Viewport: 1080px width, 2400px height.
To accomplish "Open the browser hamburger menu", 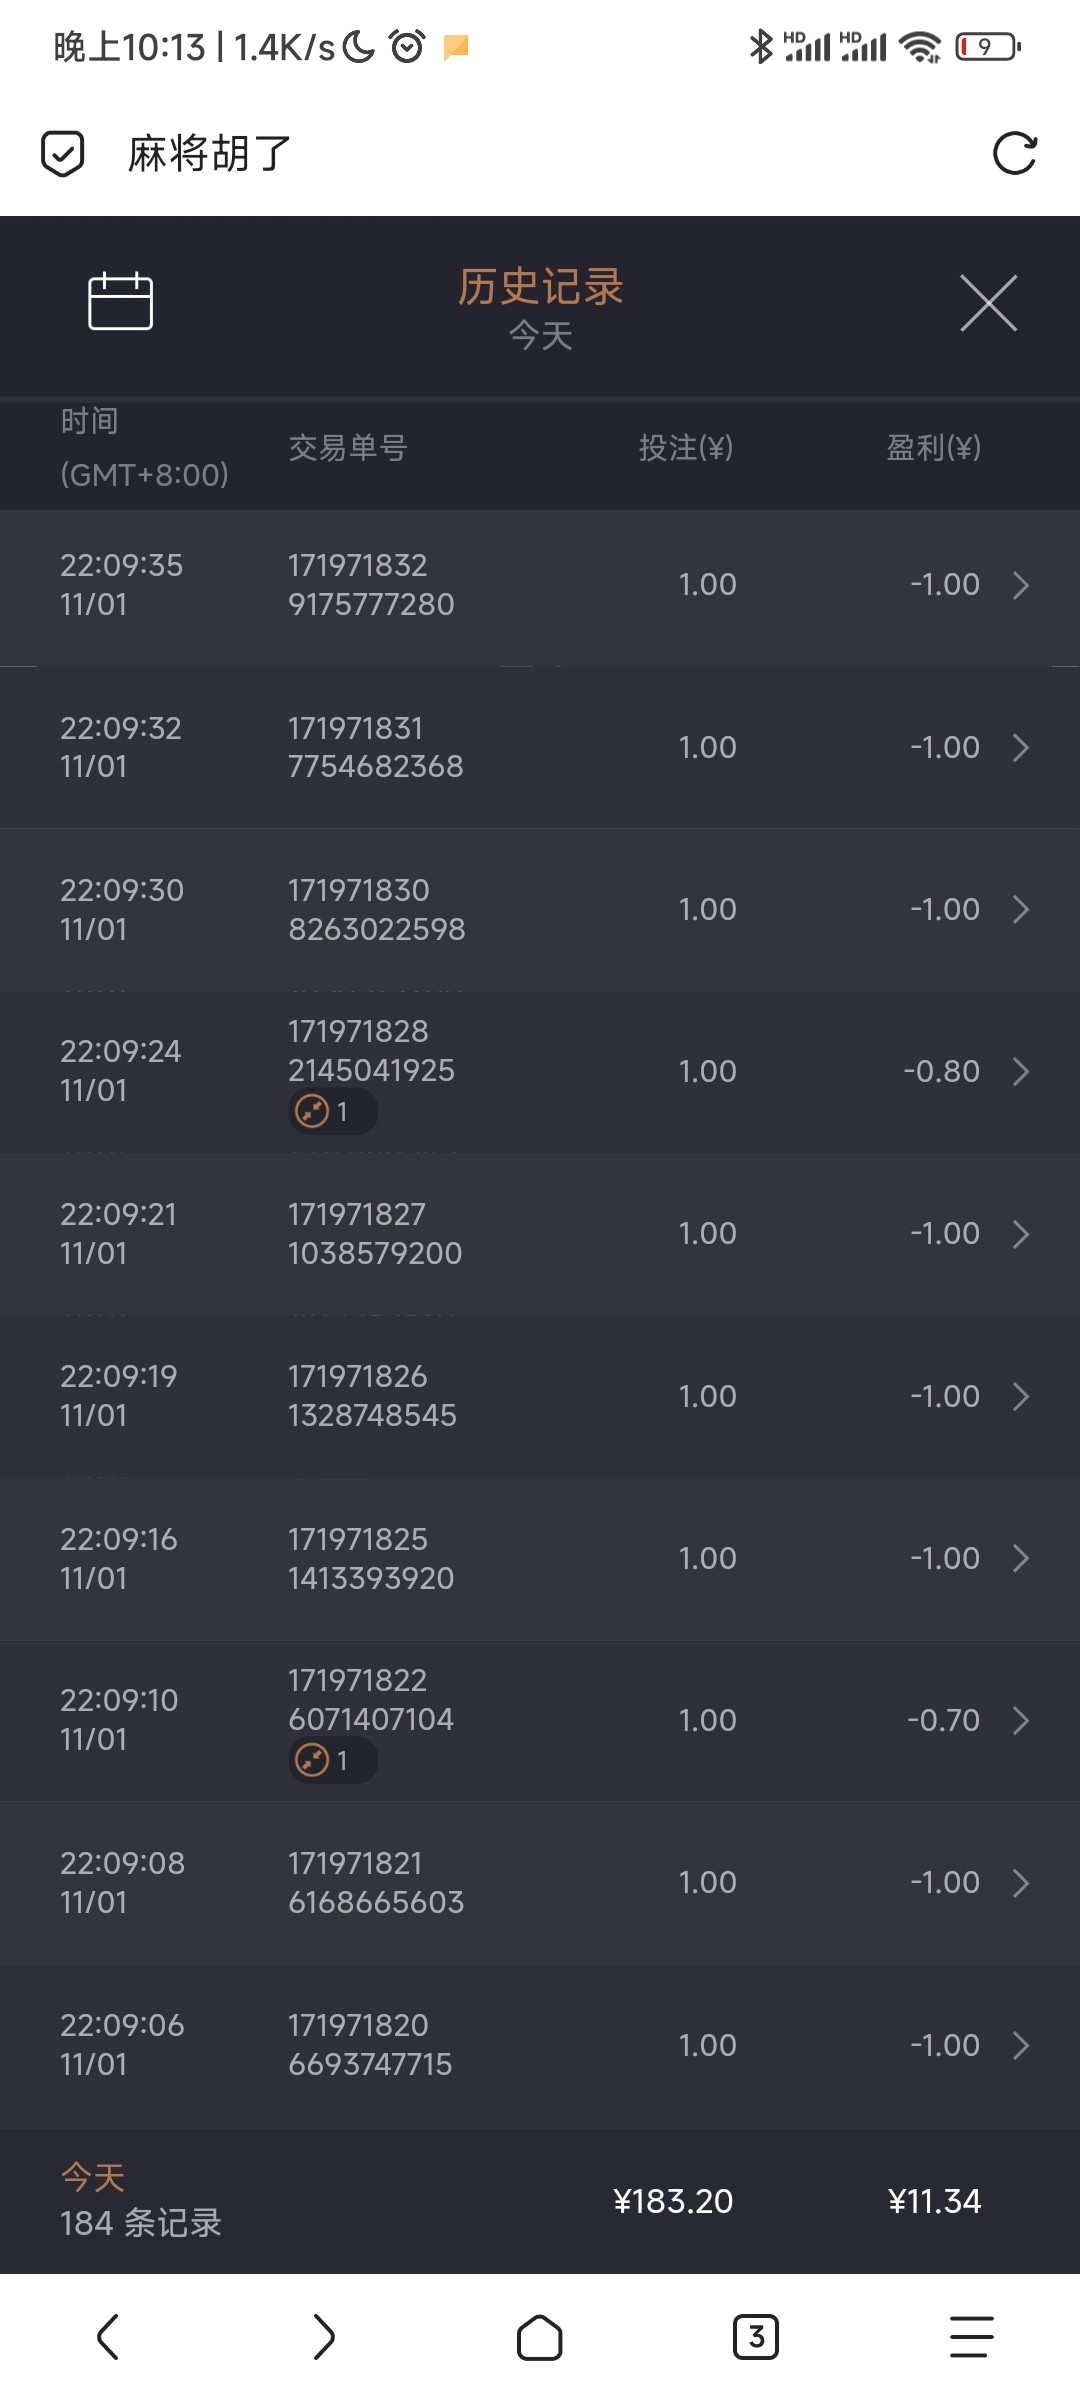I will pyautogui.click(x=971, y=2337).
